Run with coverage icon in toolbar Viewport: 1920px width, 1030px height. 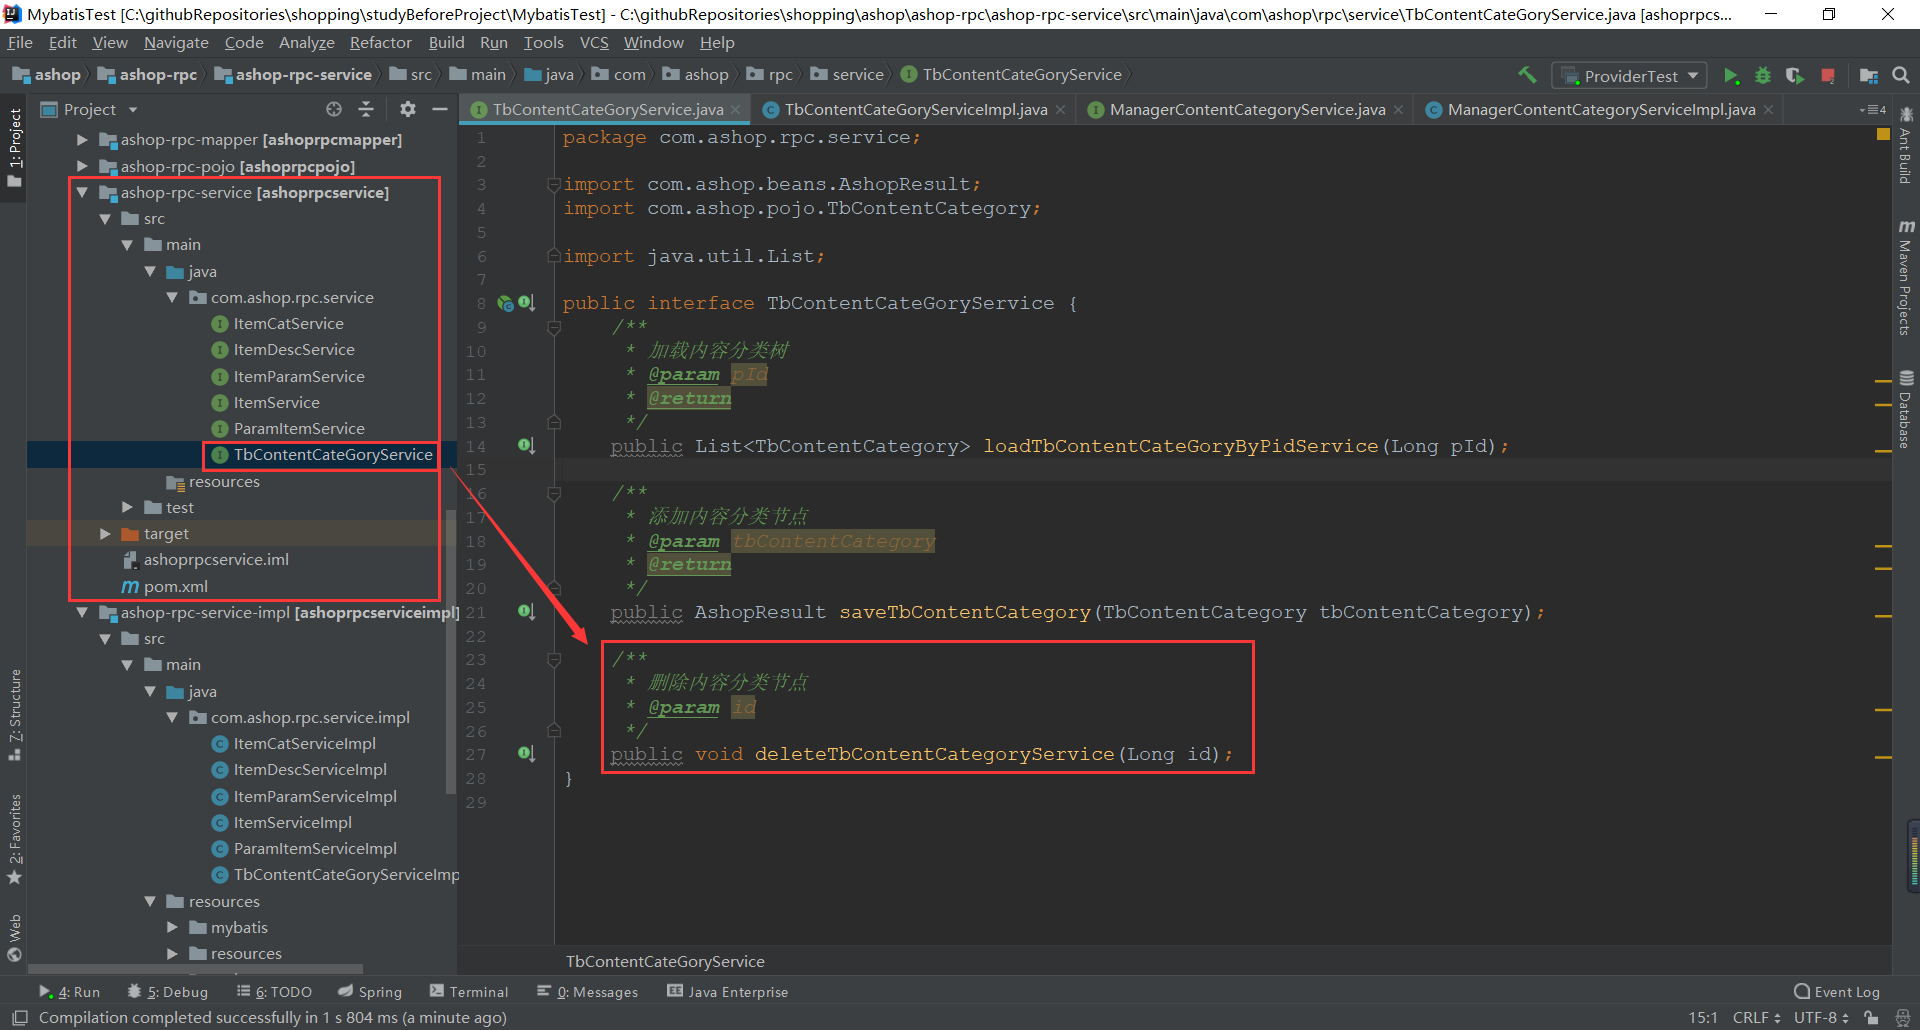click(x=1795, y=76)
